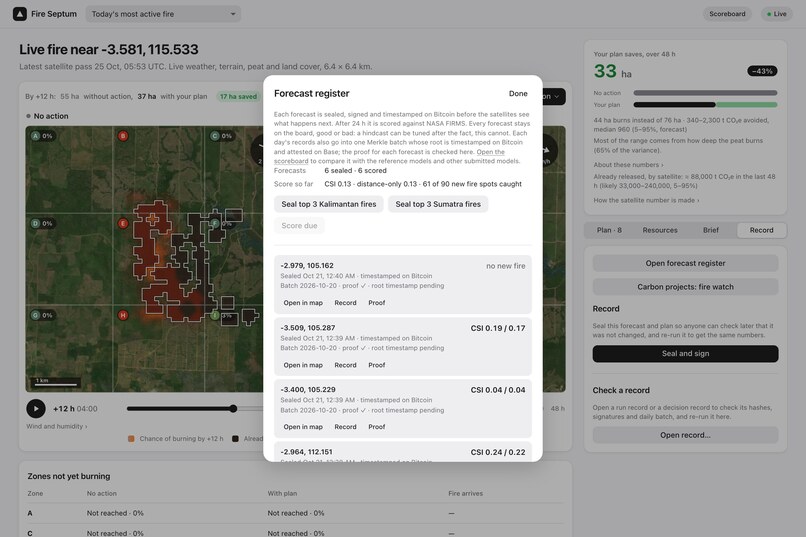Click the 1 km map scale bar
The image size is (806, 537).
pyautogui.click(x=56, y=382)
